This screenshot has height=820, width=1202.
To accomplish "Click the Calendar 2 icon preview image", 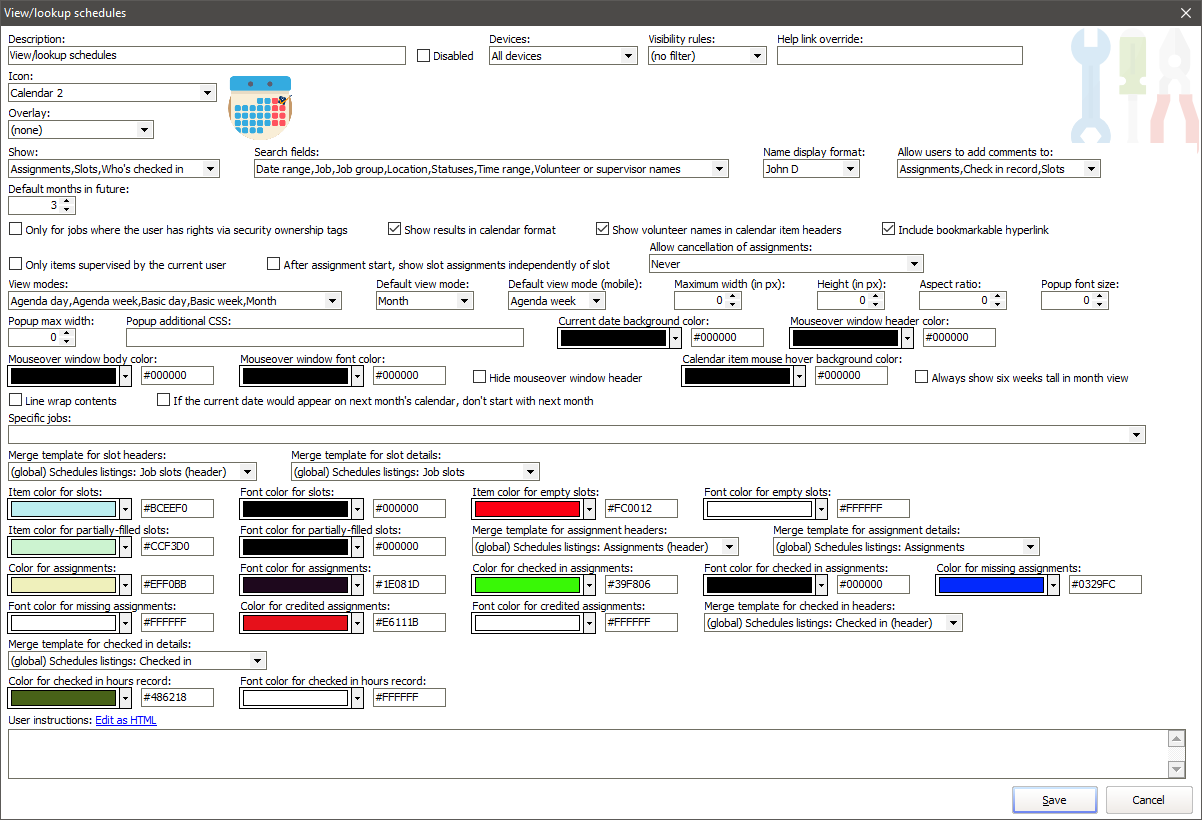I will pos(260,106).
